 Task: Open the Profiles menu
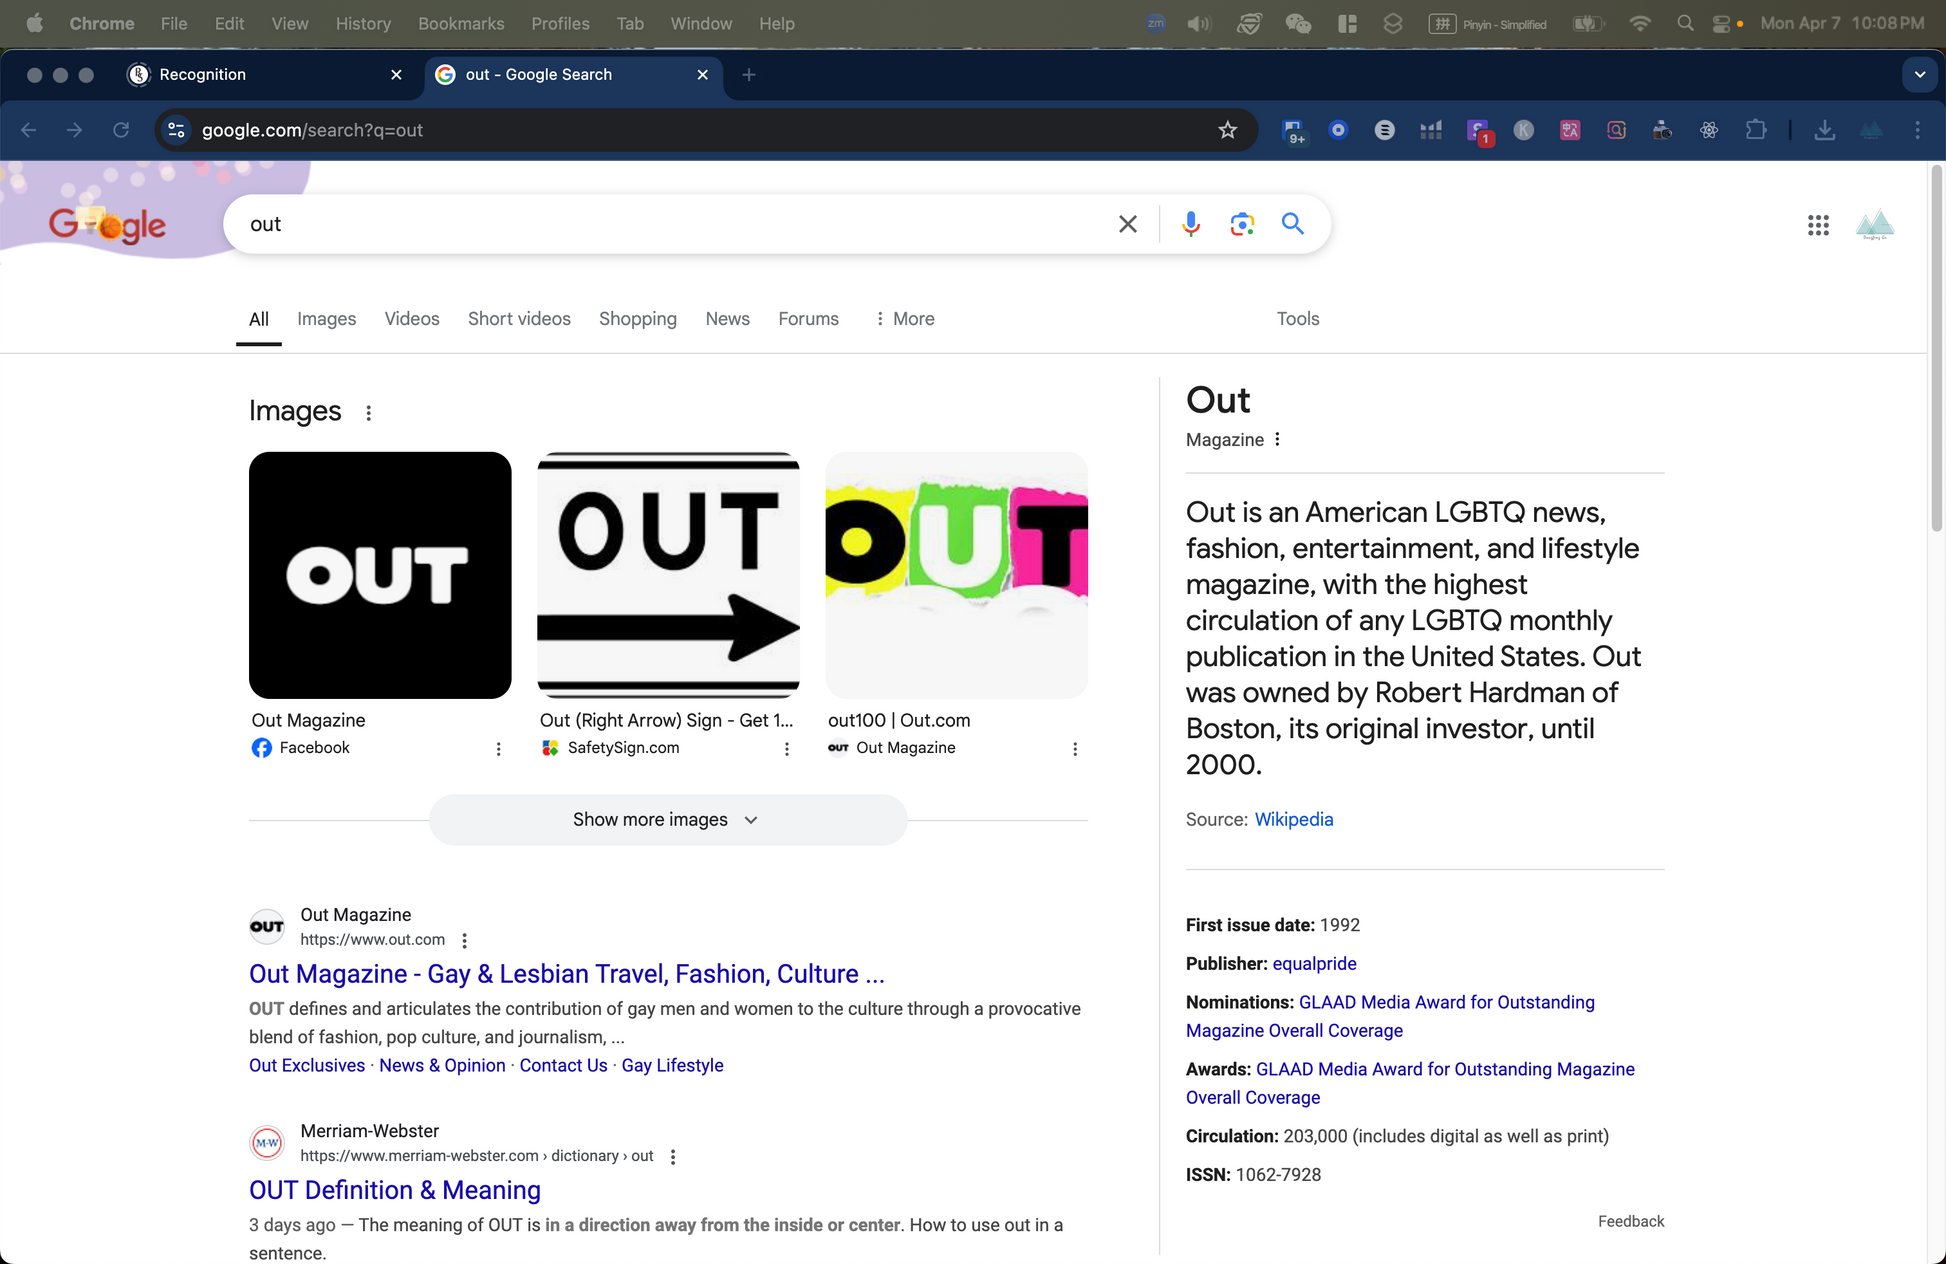point(560,23)
